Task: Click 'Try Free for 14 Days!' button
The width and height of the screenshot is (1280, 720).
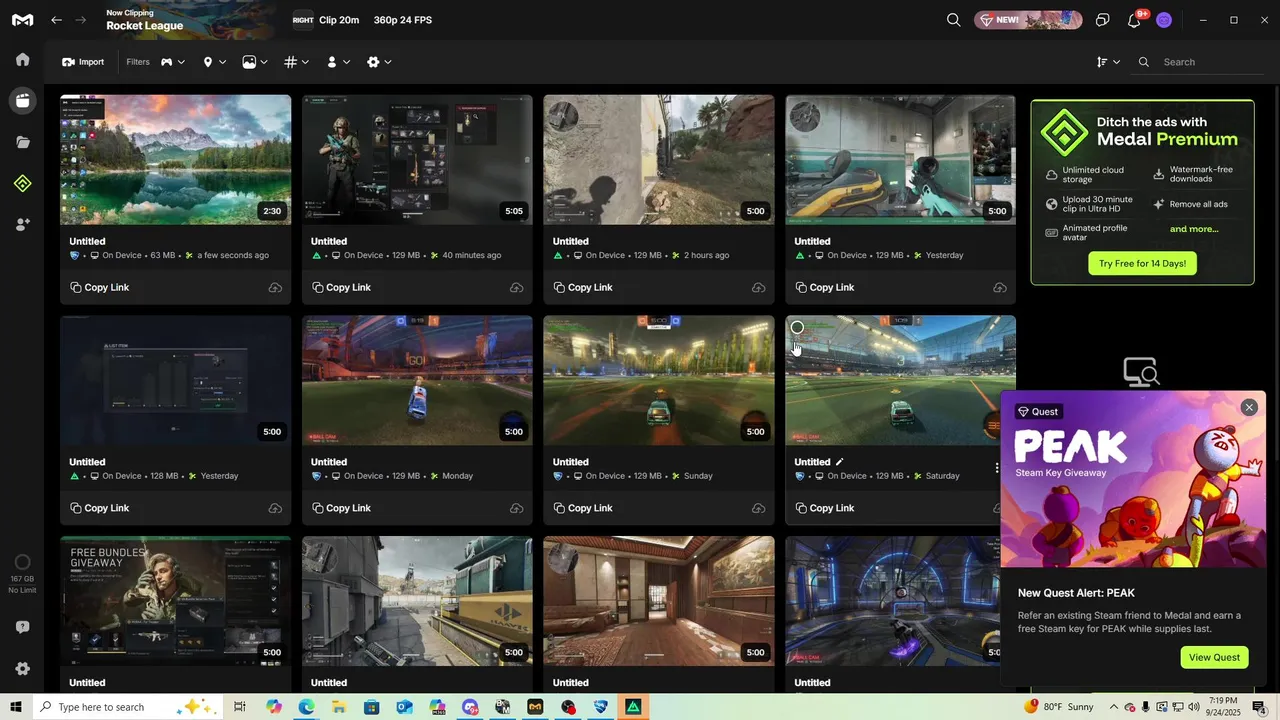Action: (1142, 264)
